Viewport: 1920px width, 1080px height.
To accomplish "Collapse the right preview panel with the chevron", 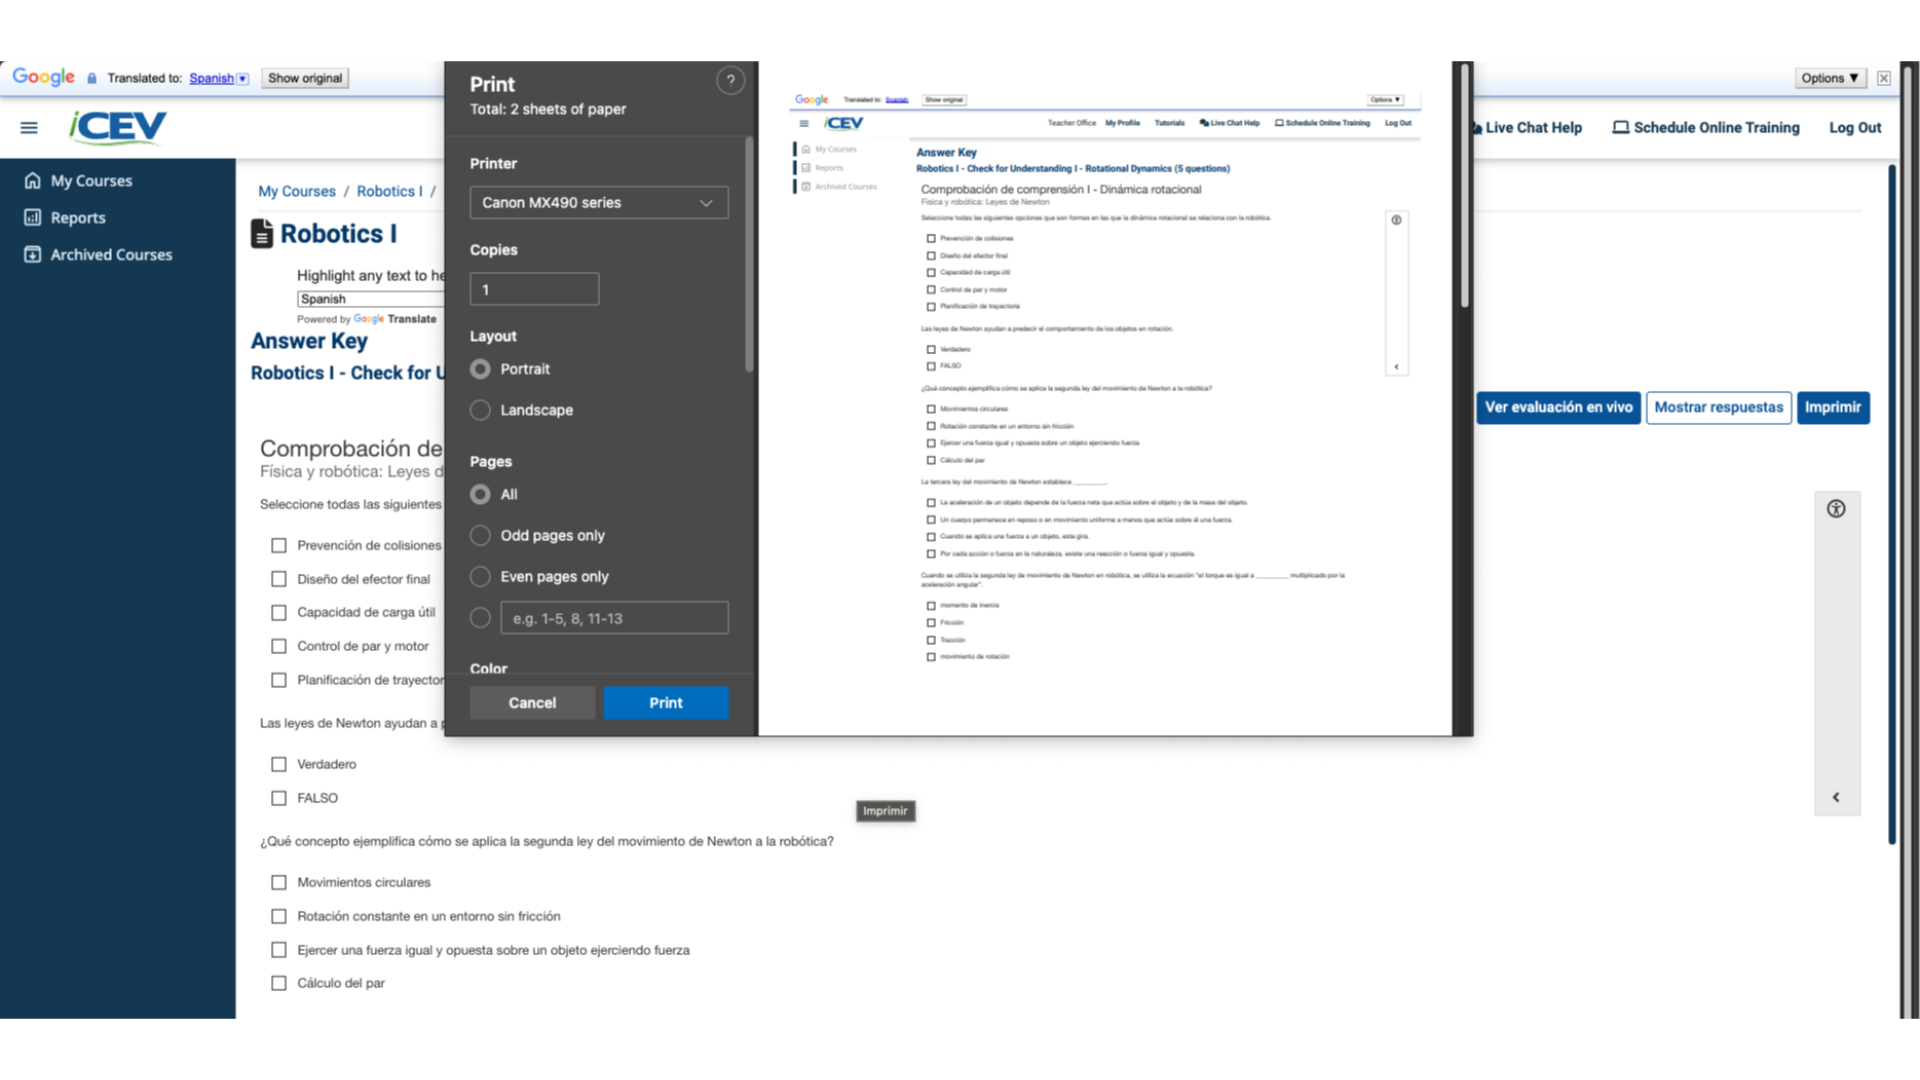I will pyautogui.click(x=1837, y=797).
